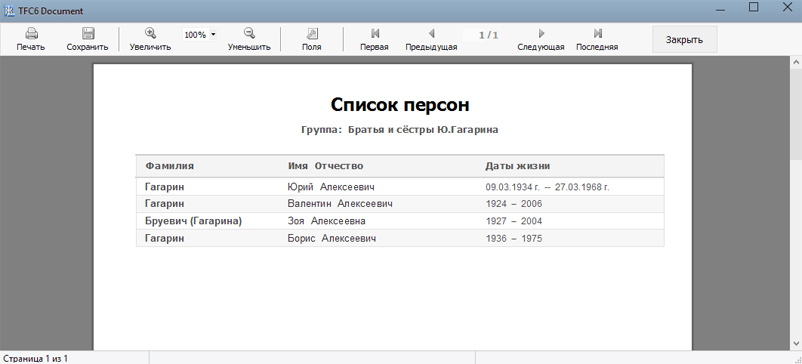This screenshot has height=364, width=802.
Task: Select name Валентин Алексеевич
Action: (340, 204)
